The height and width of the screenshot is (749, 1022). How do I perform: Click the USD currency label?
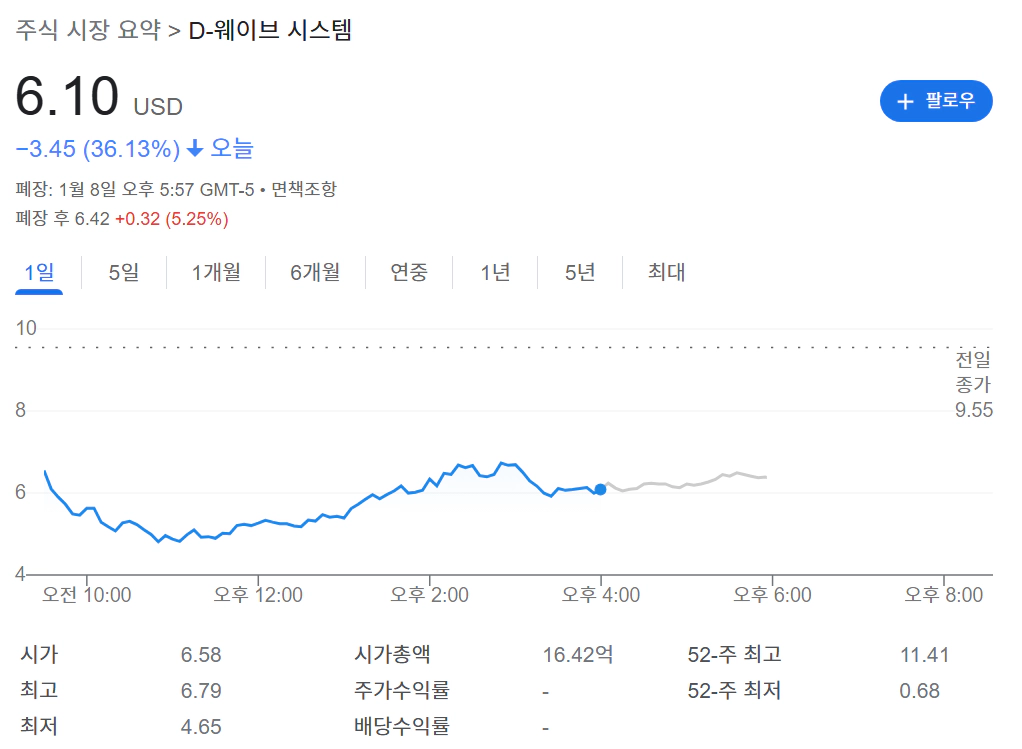click(x=158, y=107)
